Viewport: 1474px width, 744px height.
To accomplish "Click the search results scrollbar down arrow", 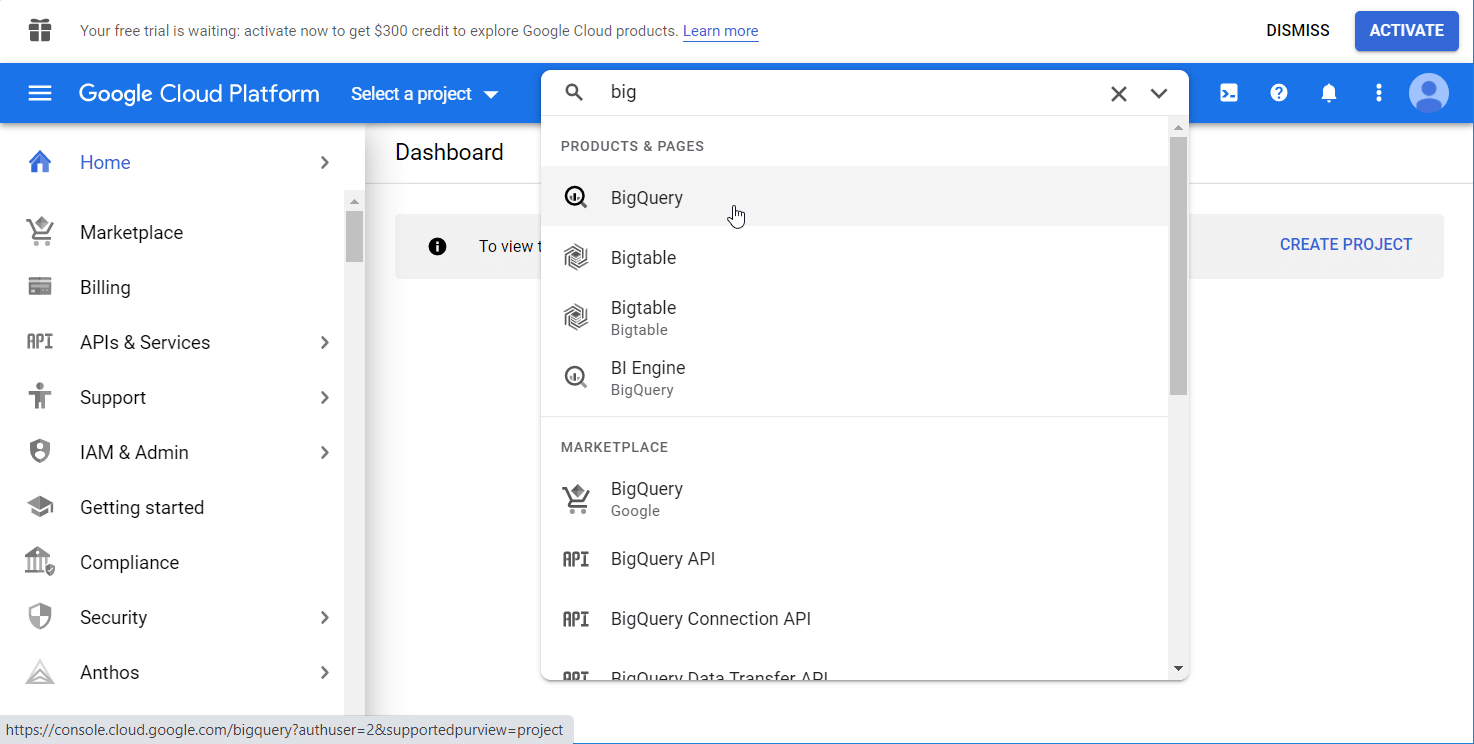I will [1178, 668].
